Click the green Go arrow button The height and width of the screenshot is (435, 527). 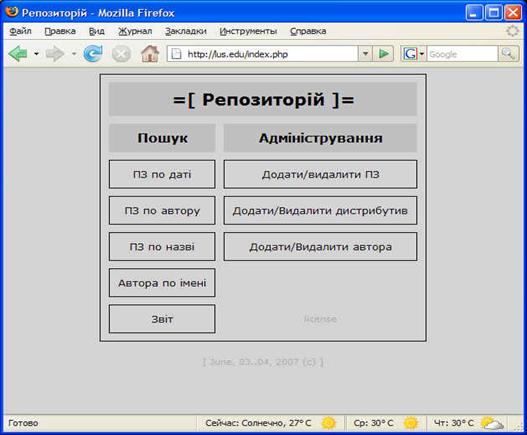[x=383, y=54]
